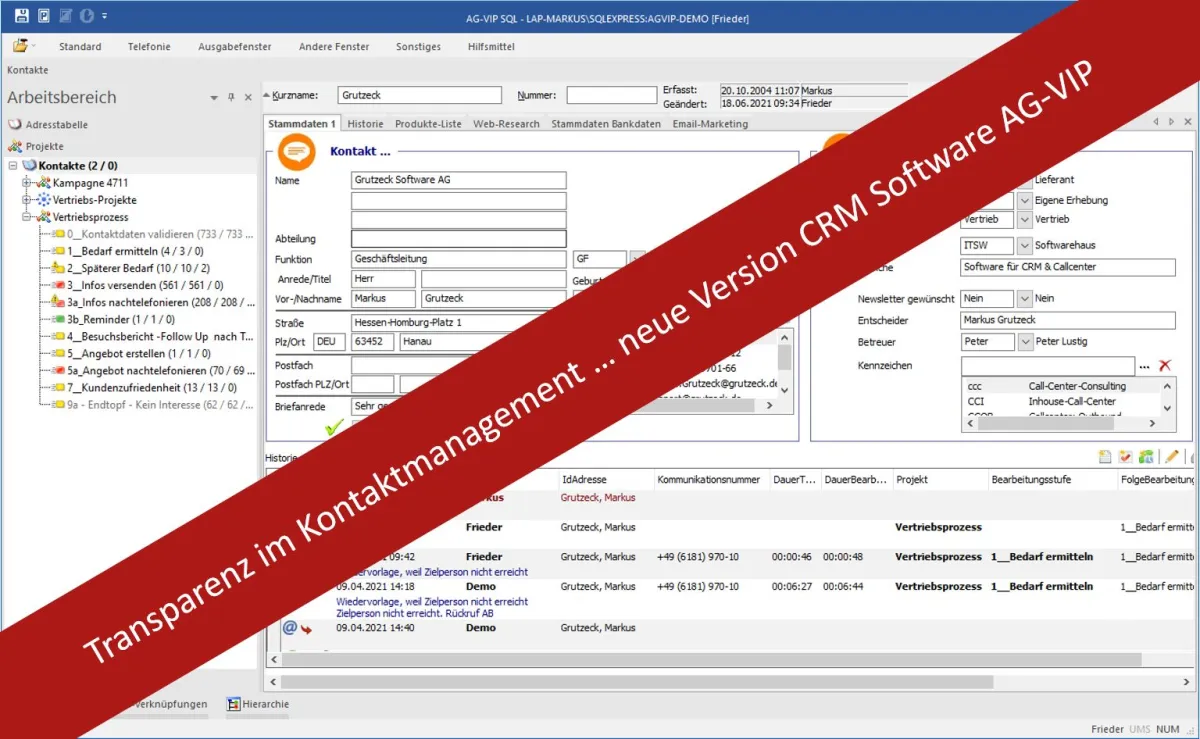Open the Vertrieb dropdown arrow
This screenshot has width=1200, height=739.
click(1024, 219)
